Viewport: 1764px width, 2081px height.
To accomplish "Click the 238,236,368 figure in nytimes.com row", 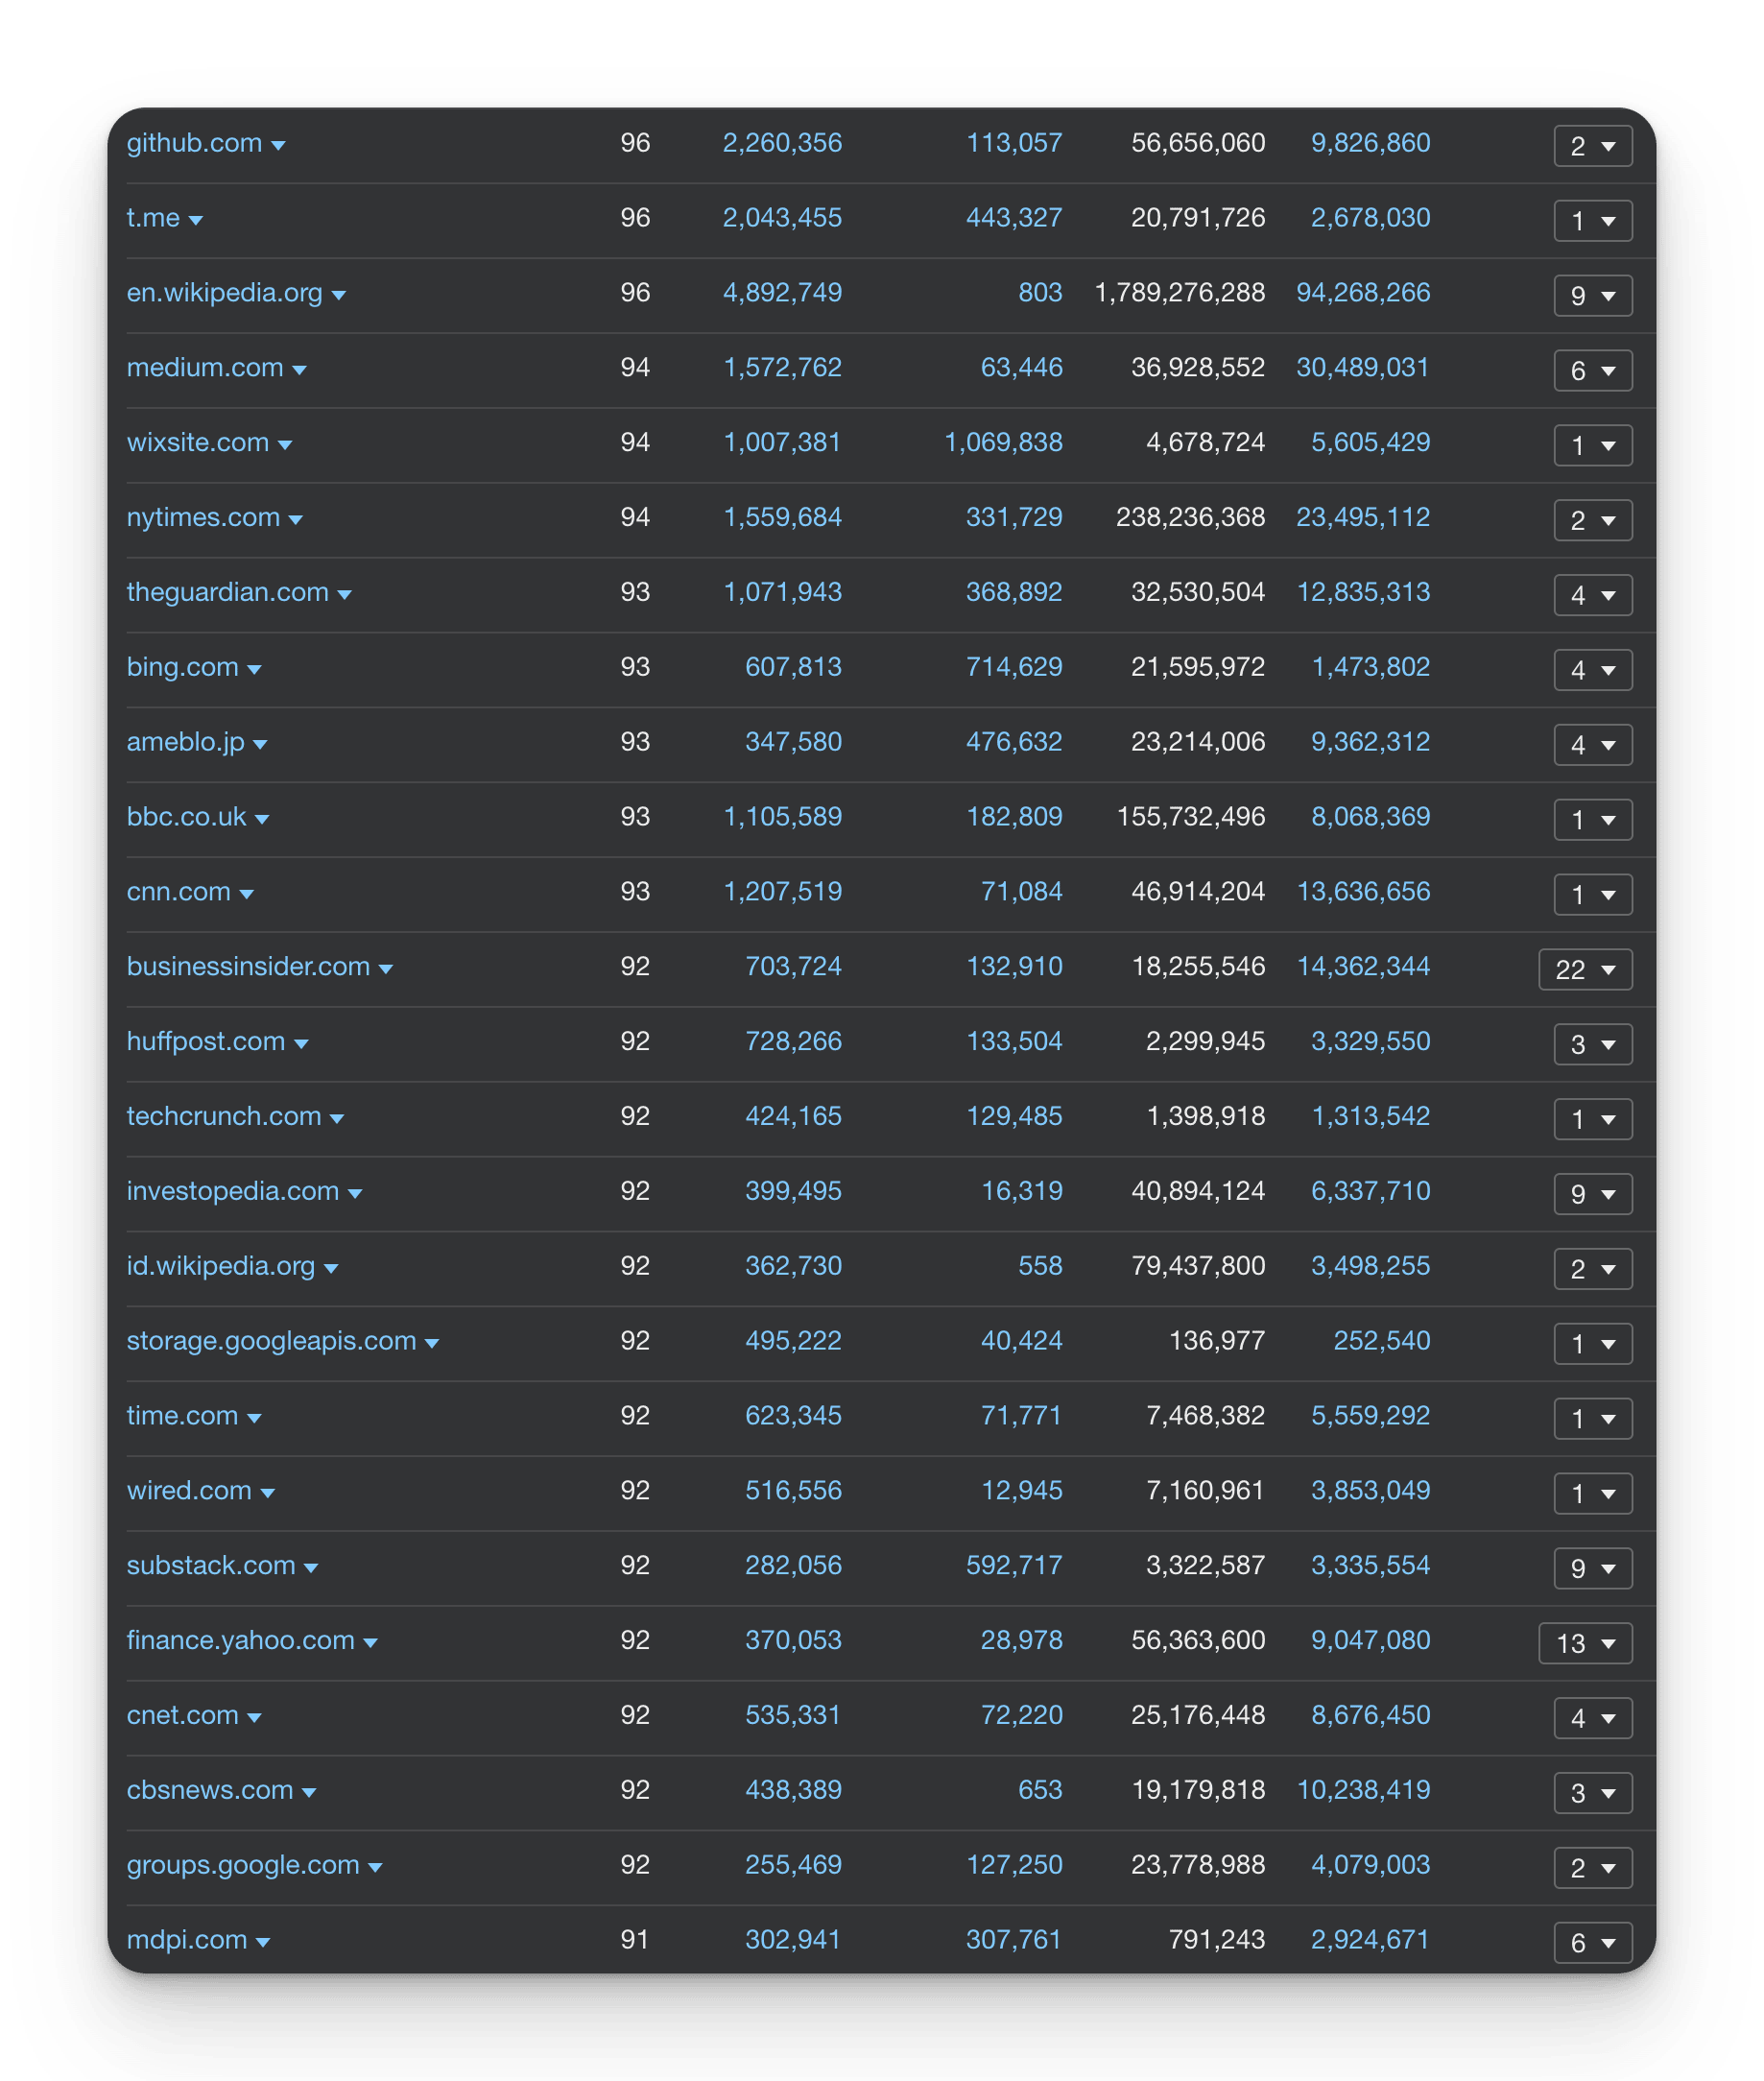I will point(1191,517).
